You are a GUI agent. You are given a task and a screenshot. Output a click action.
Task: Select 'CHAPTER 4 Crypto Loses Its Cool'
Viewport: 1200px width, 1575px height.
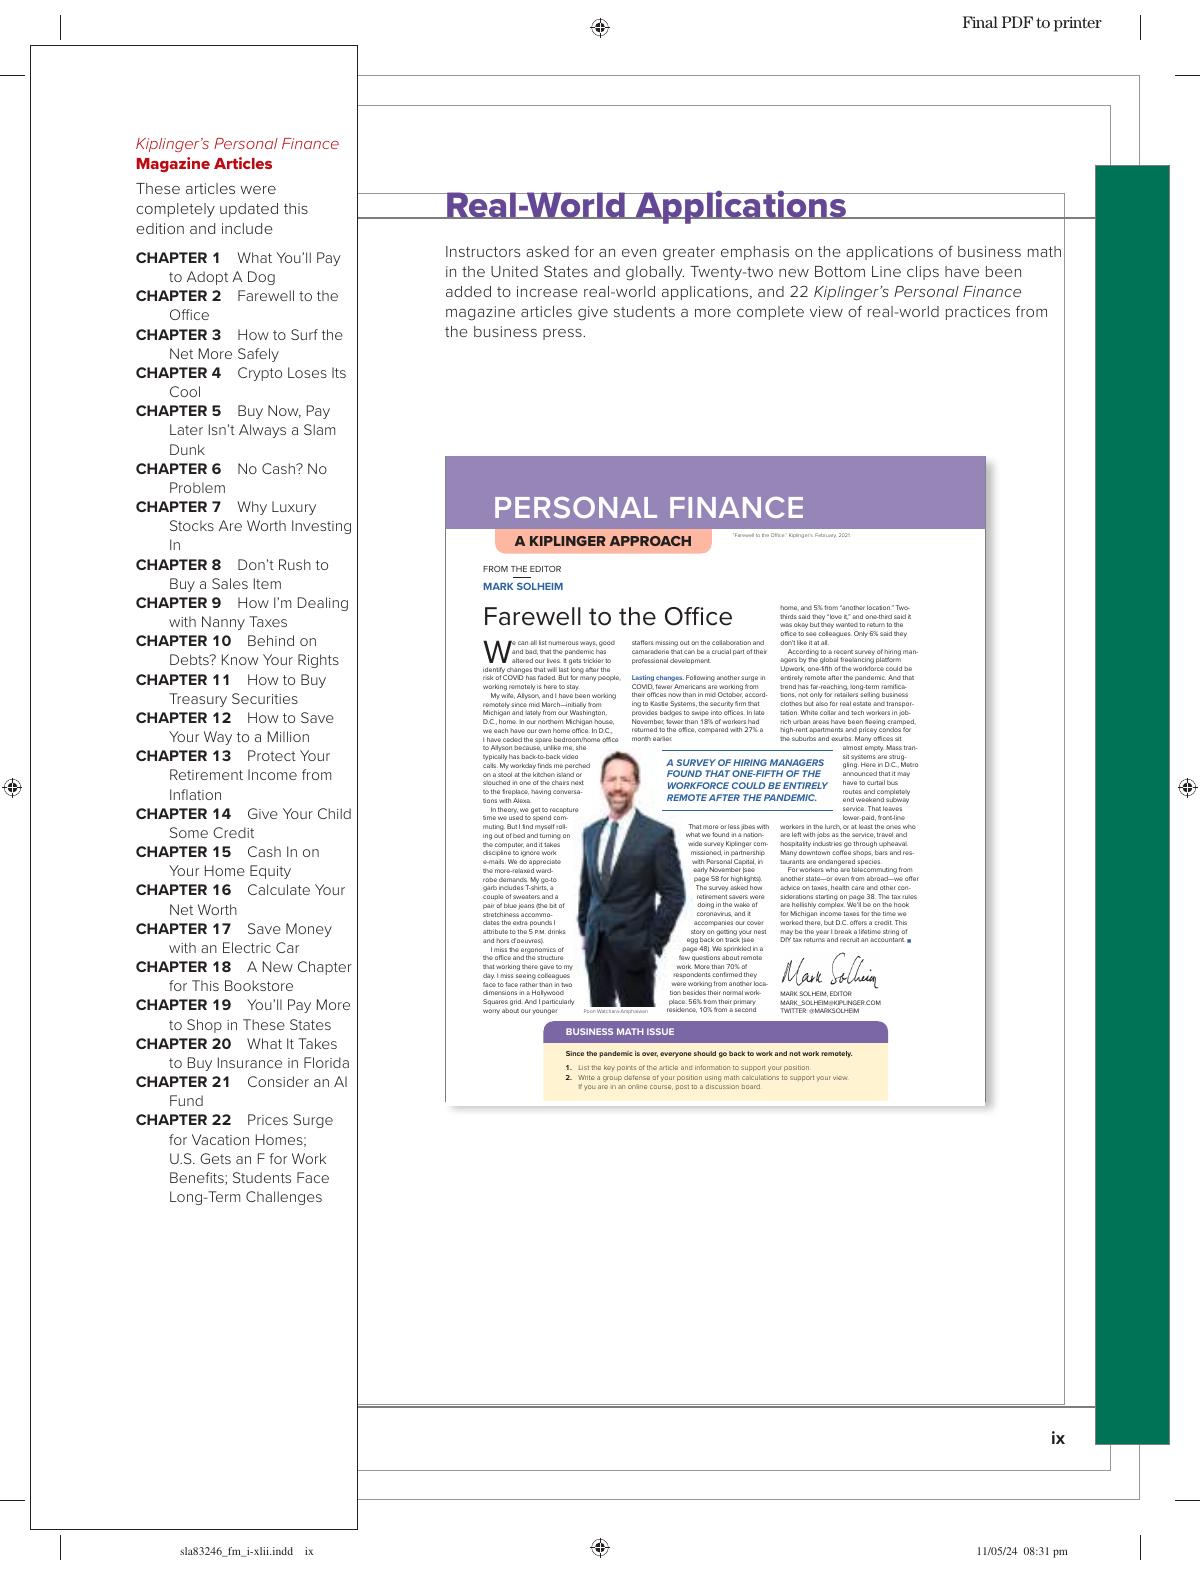point(241,382)
